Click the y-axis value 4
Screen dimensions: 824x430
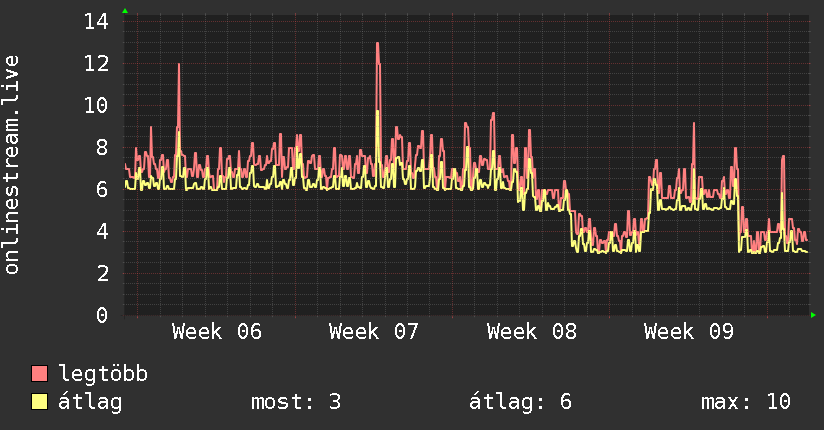(x=102, y=231)
